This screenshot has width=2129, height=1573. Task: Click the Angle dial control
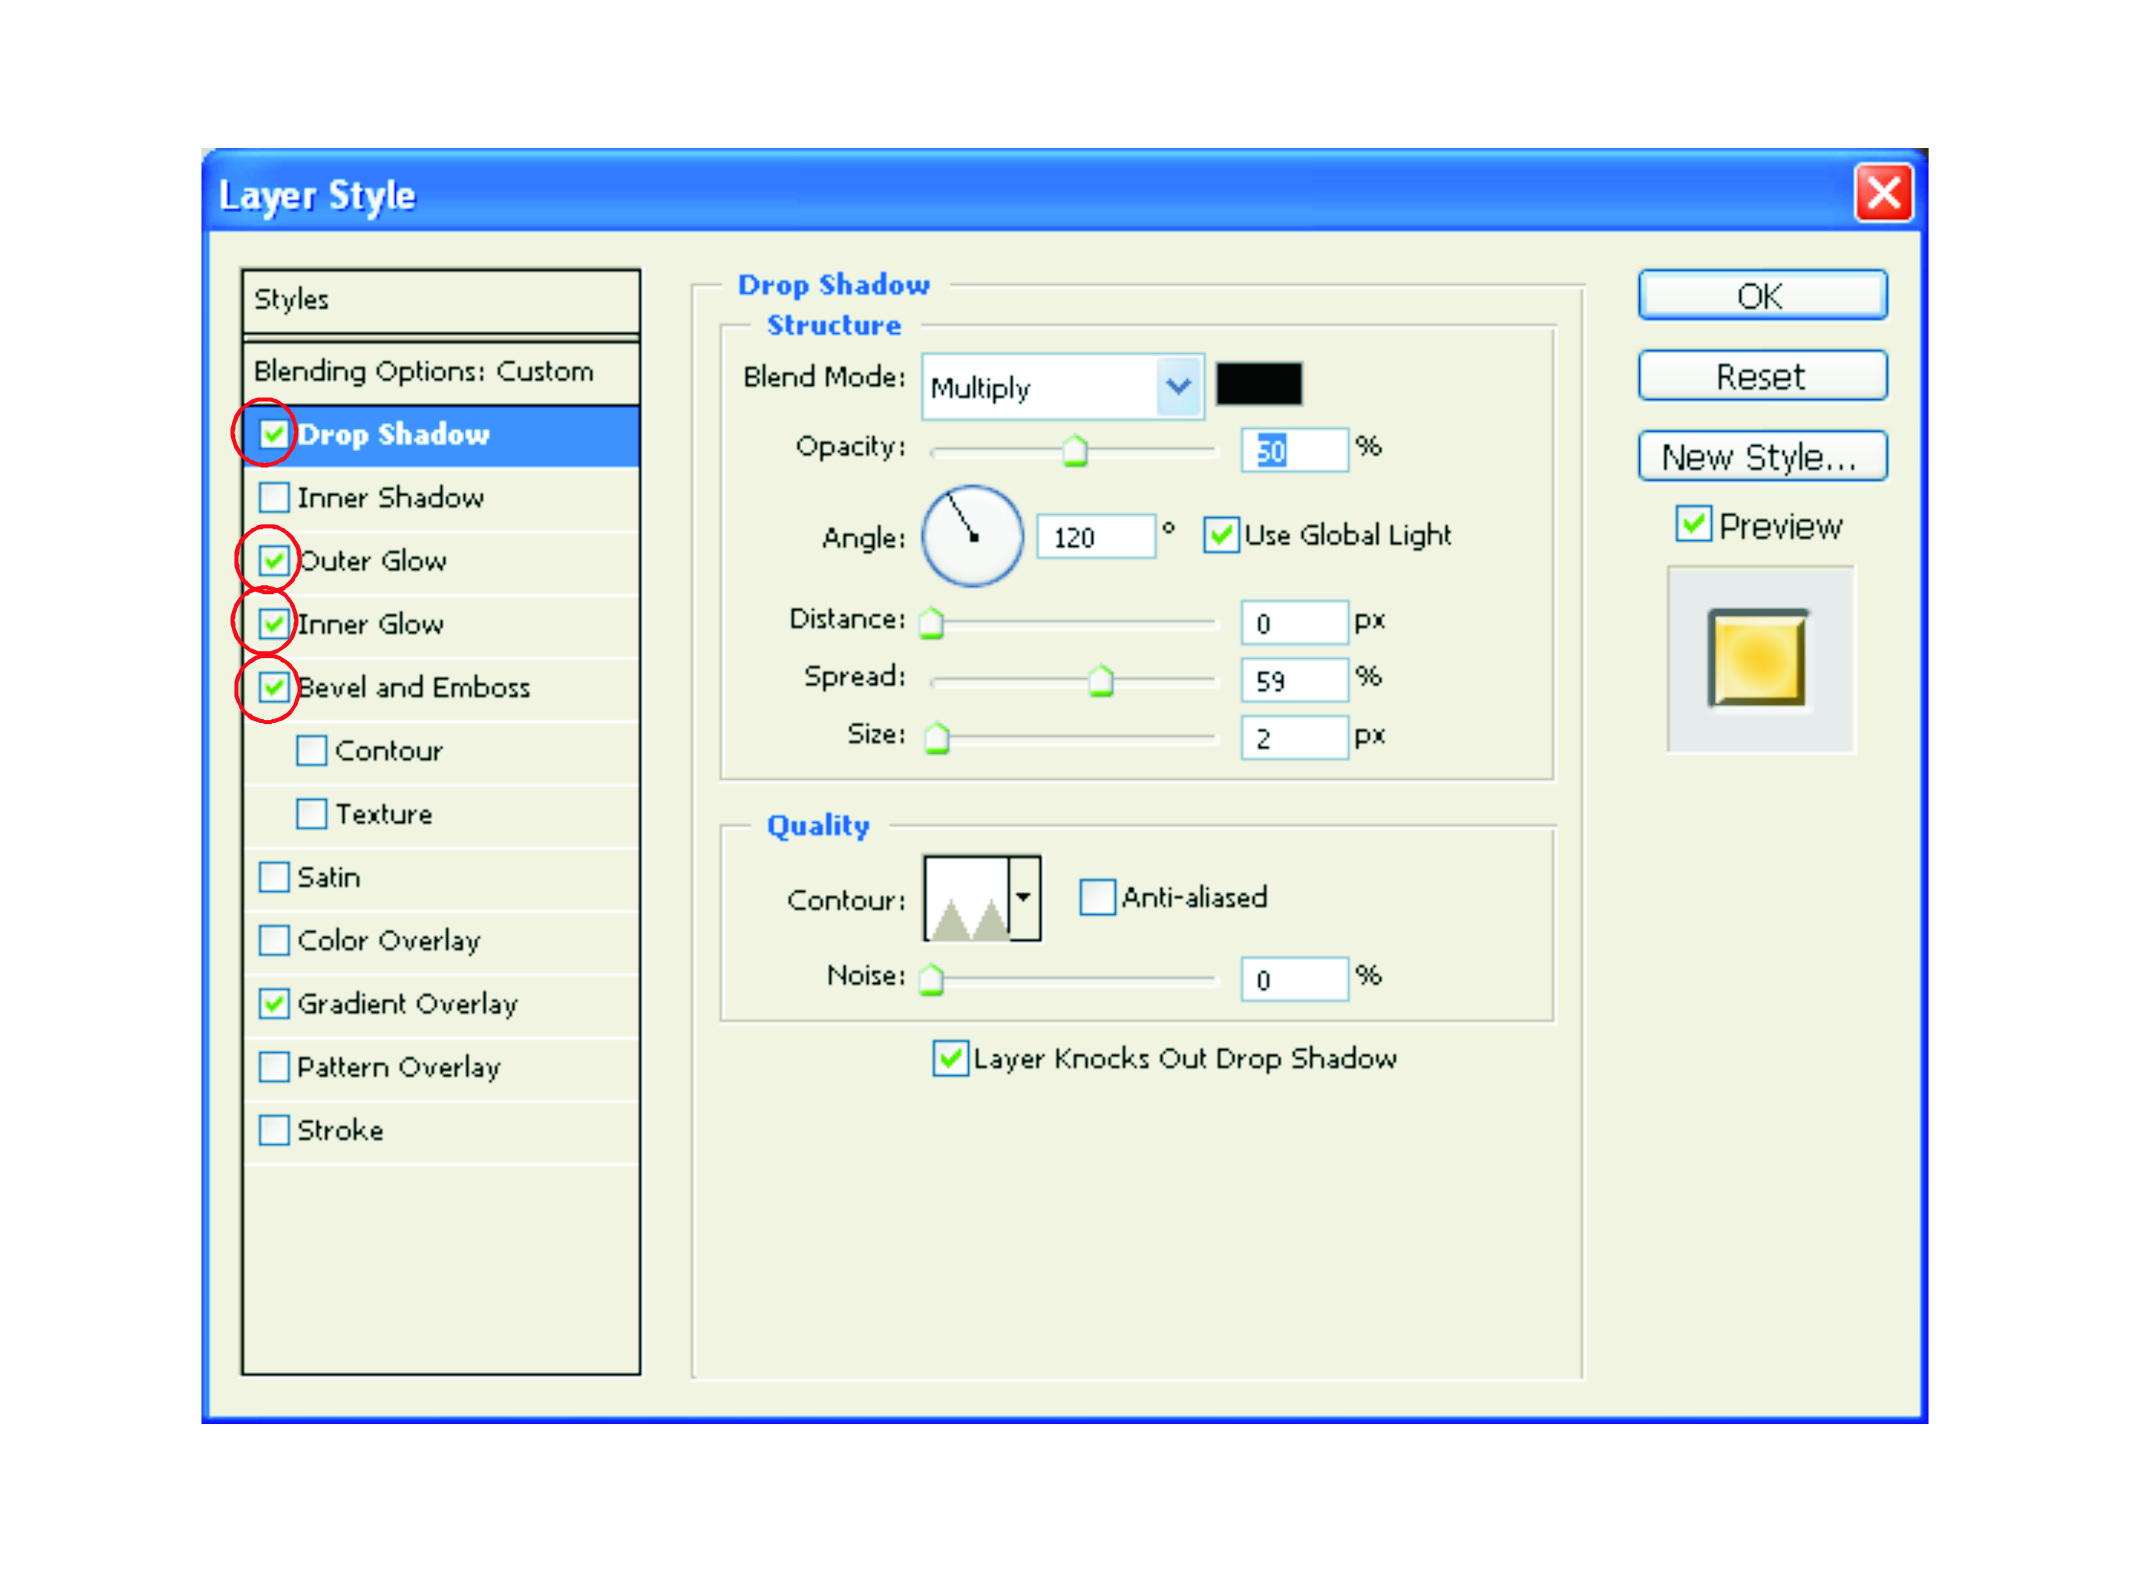(x=971, y=536)
